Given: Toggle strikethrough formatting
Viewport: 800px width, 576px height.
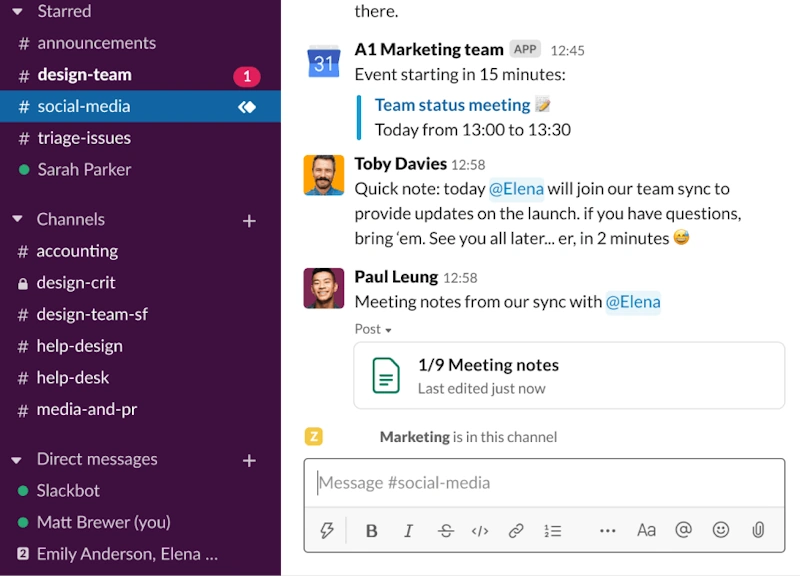Looking at the screenshot, I should coord(445,531).
